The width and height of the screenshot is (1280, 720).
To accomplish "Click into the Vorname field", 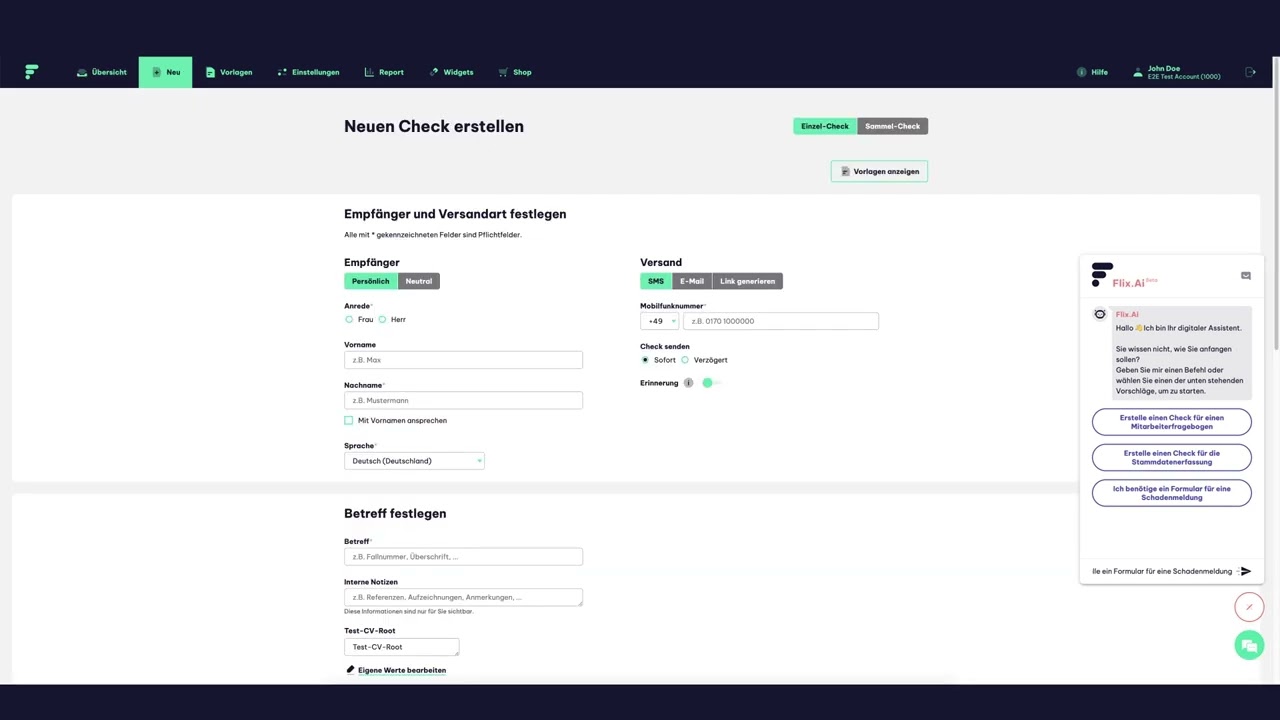I will [x=463, y=360].
